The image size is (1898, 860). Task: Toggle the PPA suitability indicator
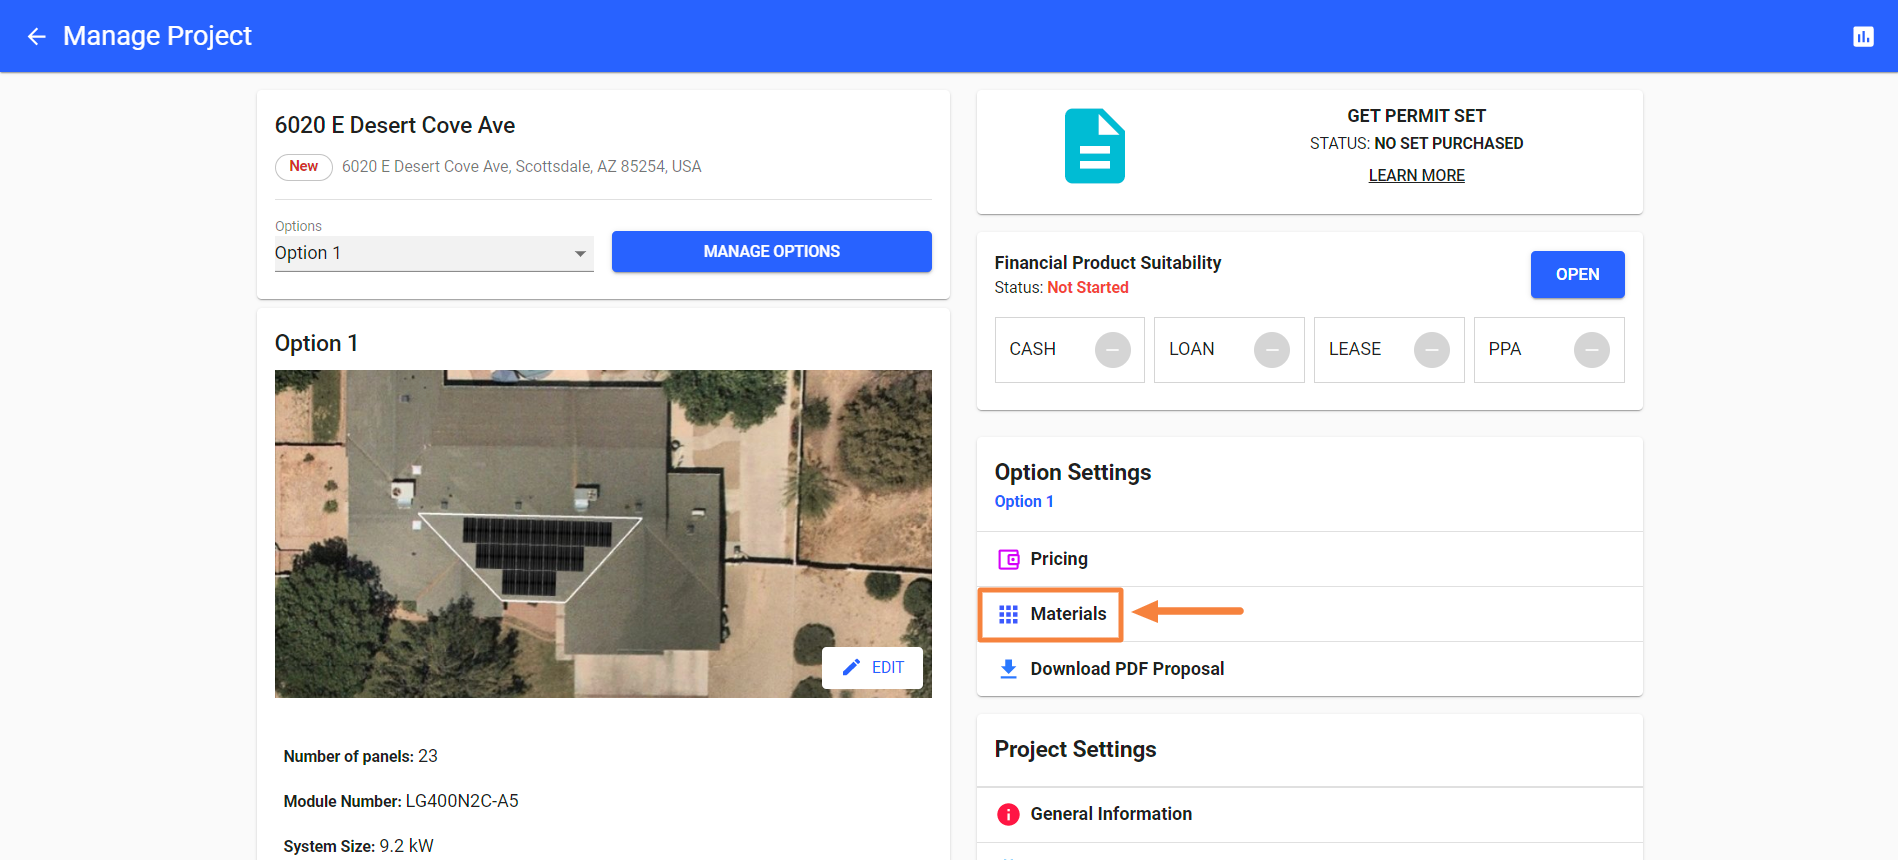(1591, 350)
